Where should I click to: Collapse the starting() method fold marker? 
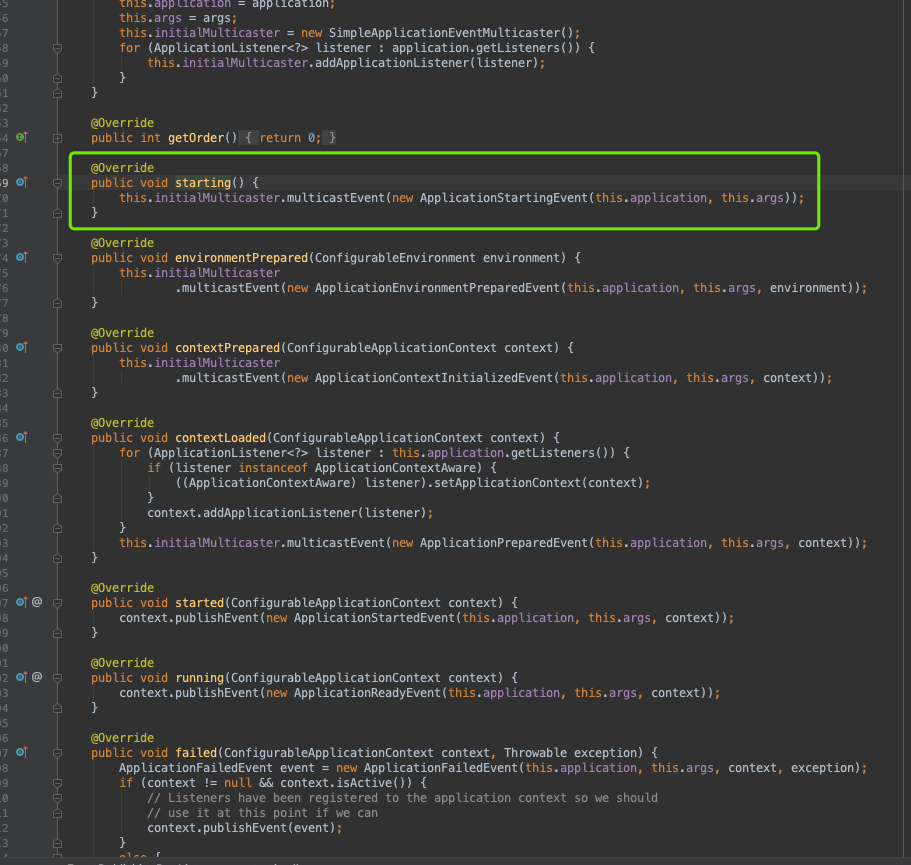coord(58,183)
